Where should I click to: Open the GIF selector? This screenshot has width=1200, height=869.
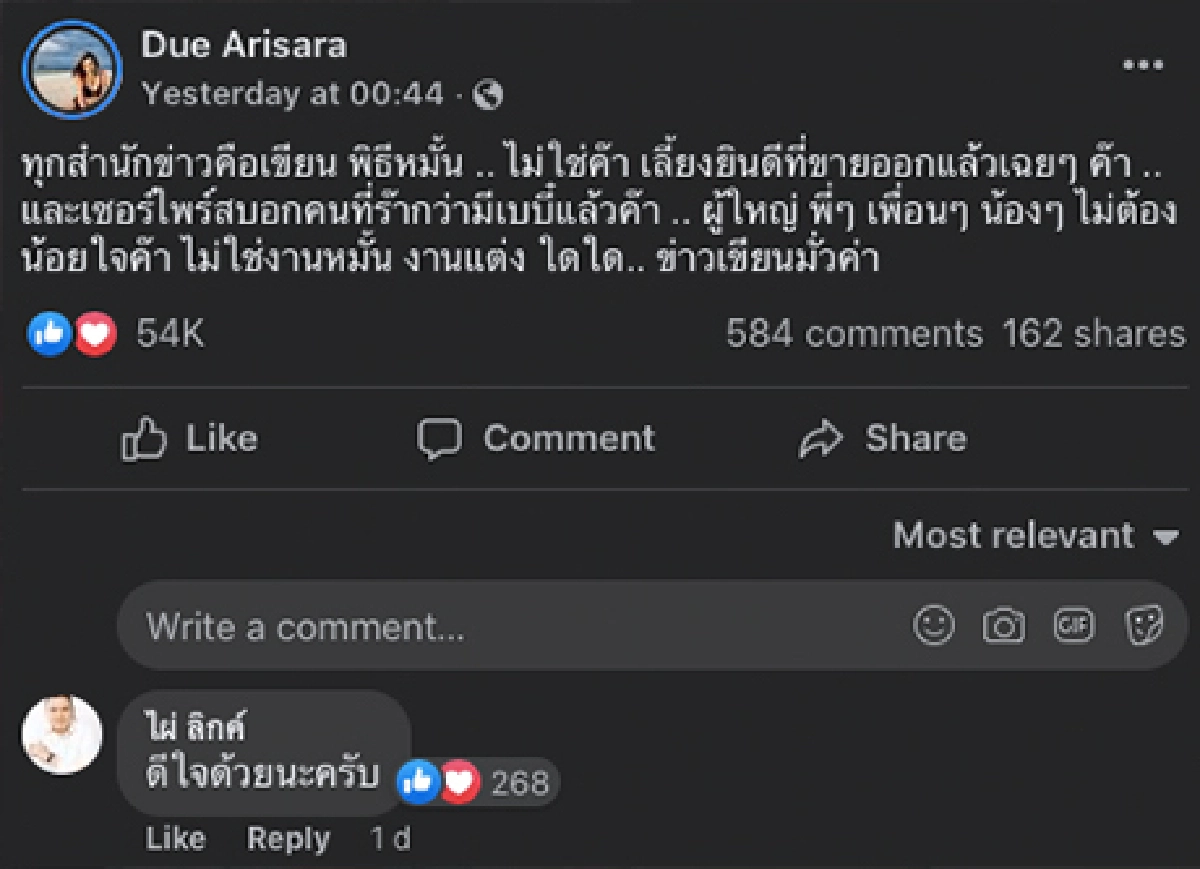click(1073, 626)
